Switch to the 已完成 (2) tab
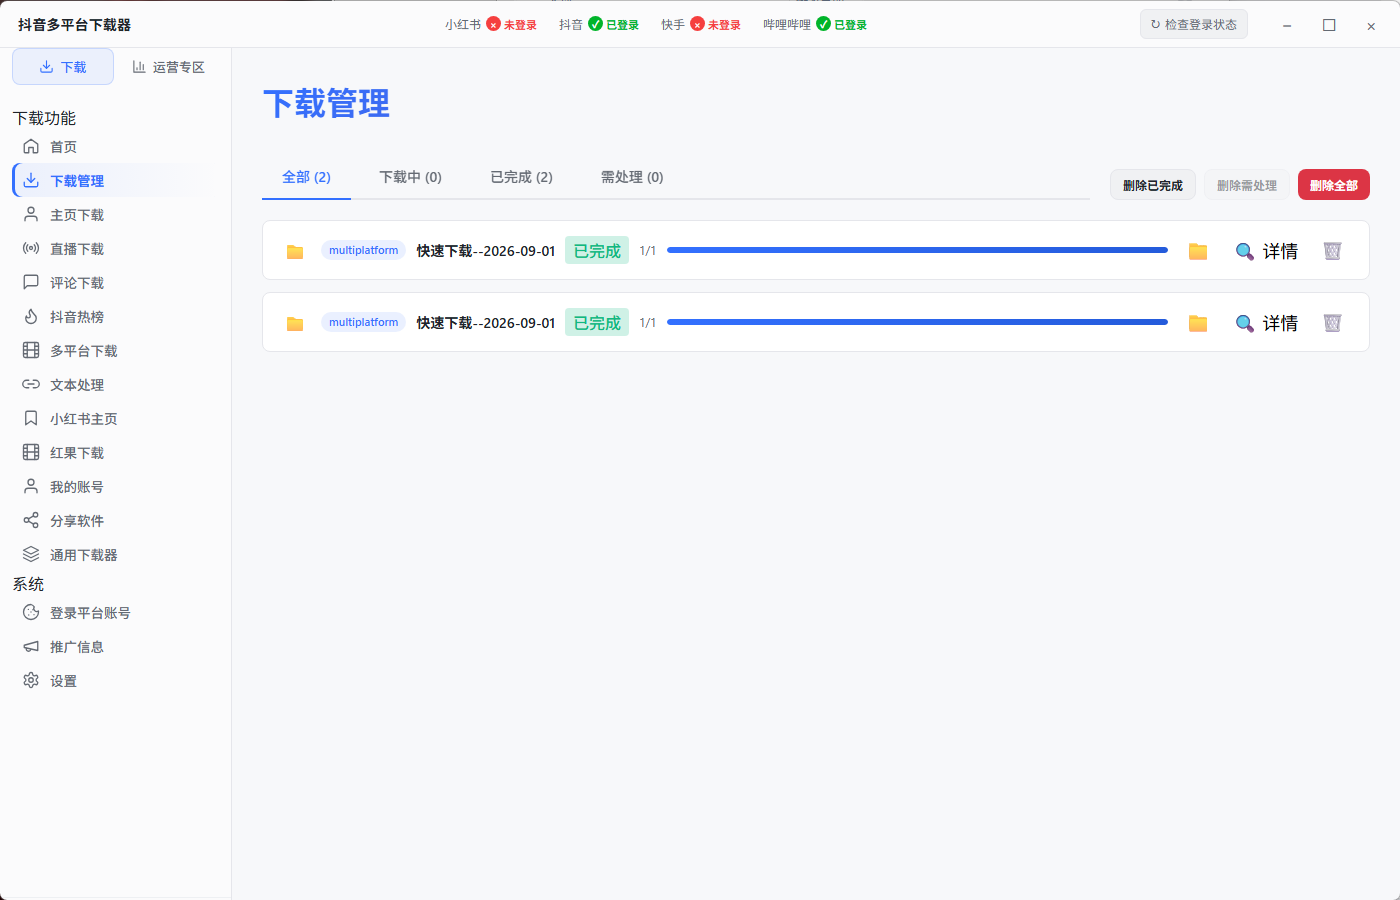1400x900 pixels. (x=521, y=177)
